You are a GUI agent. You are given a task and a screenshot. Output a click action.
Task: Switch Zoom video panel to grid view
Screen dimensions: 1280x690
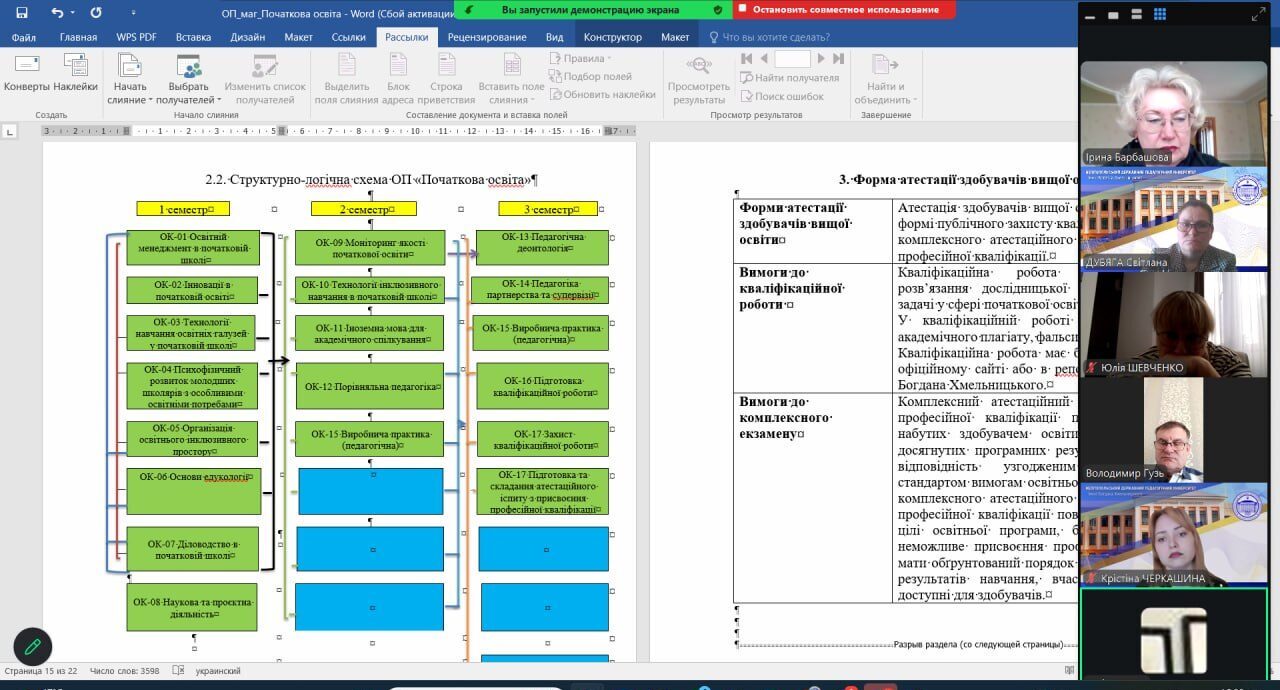point(1160,15)
